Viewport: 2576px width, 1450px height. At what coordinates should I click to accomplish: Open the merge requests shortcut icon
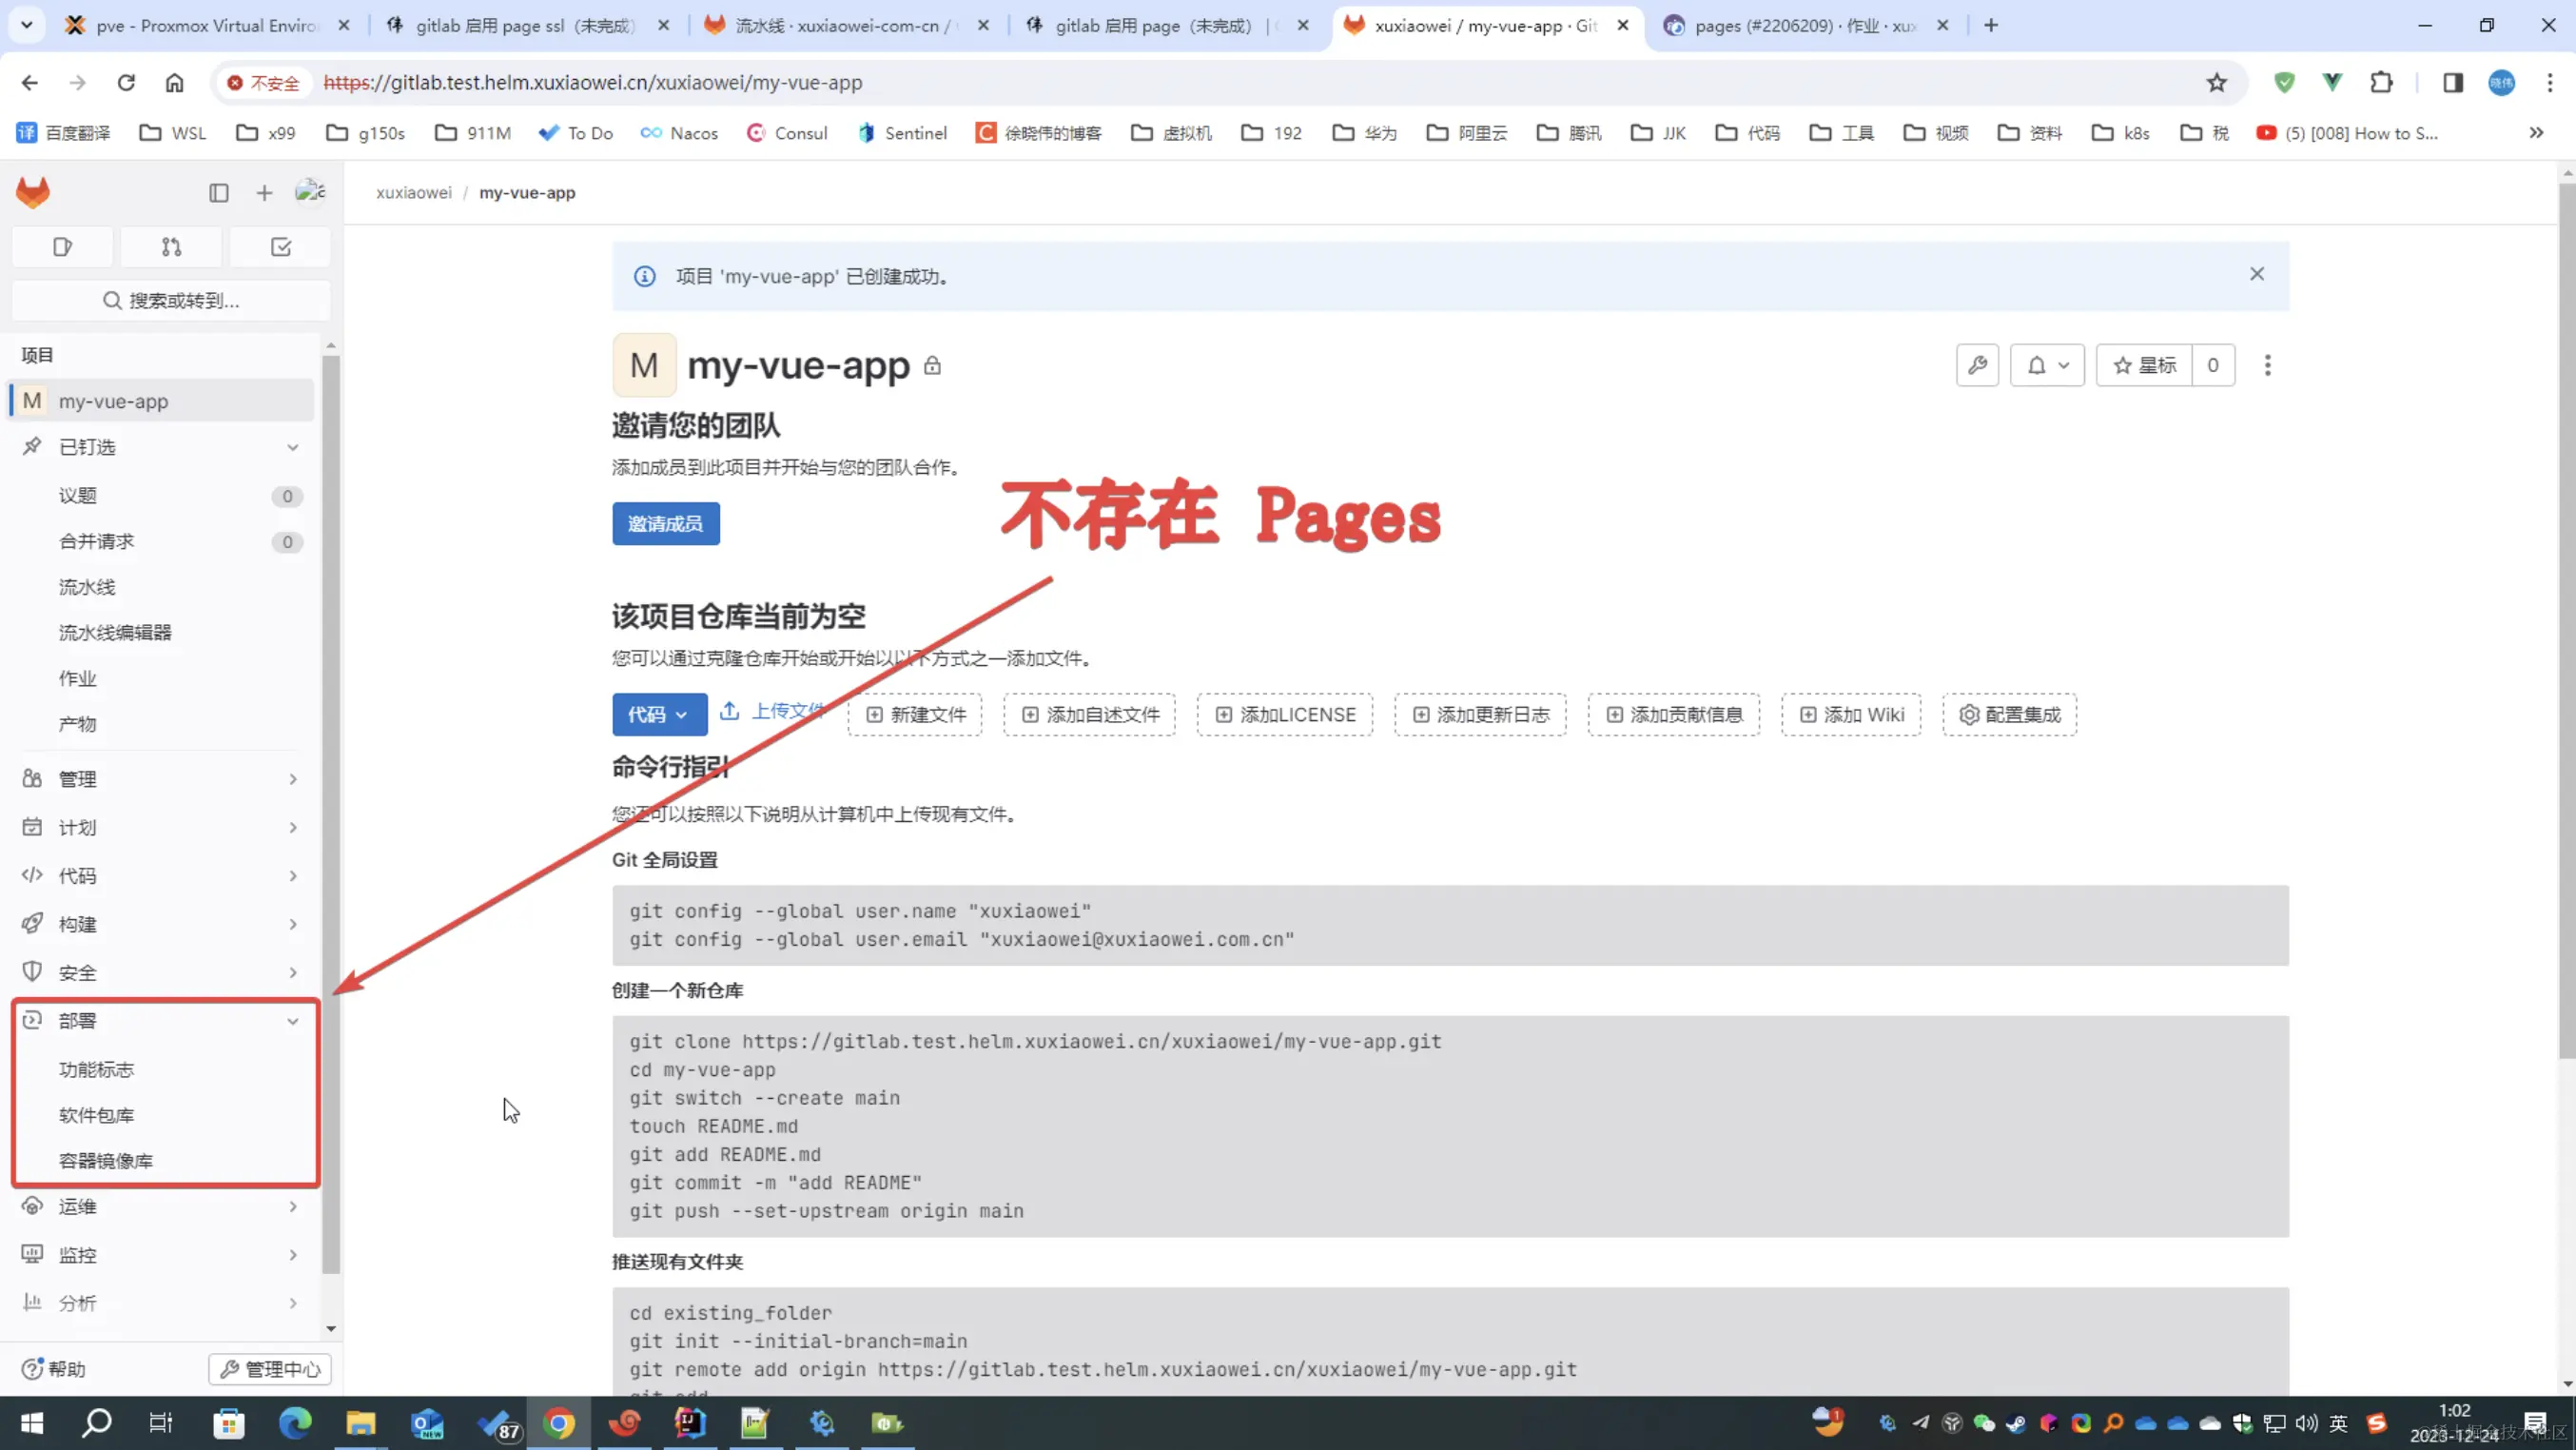[x=171, y=247]
